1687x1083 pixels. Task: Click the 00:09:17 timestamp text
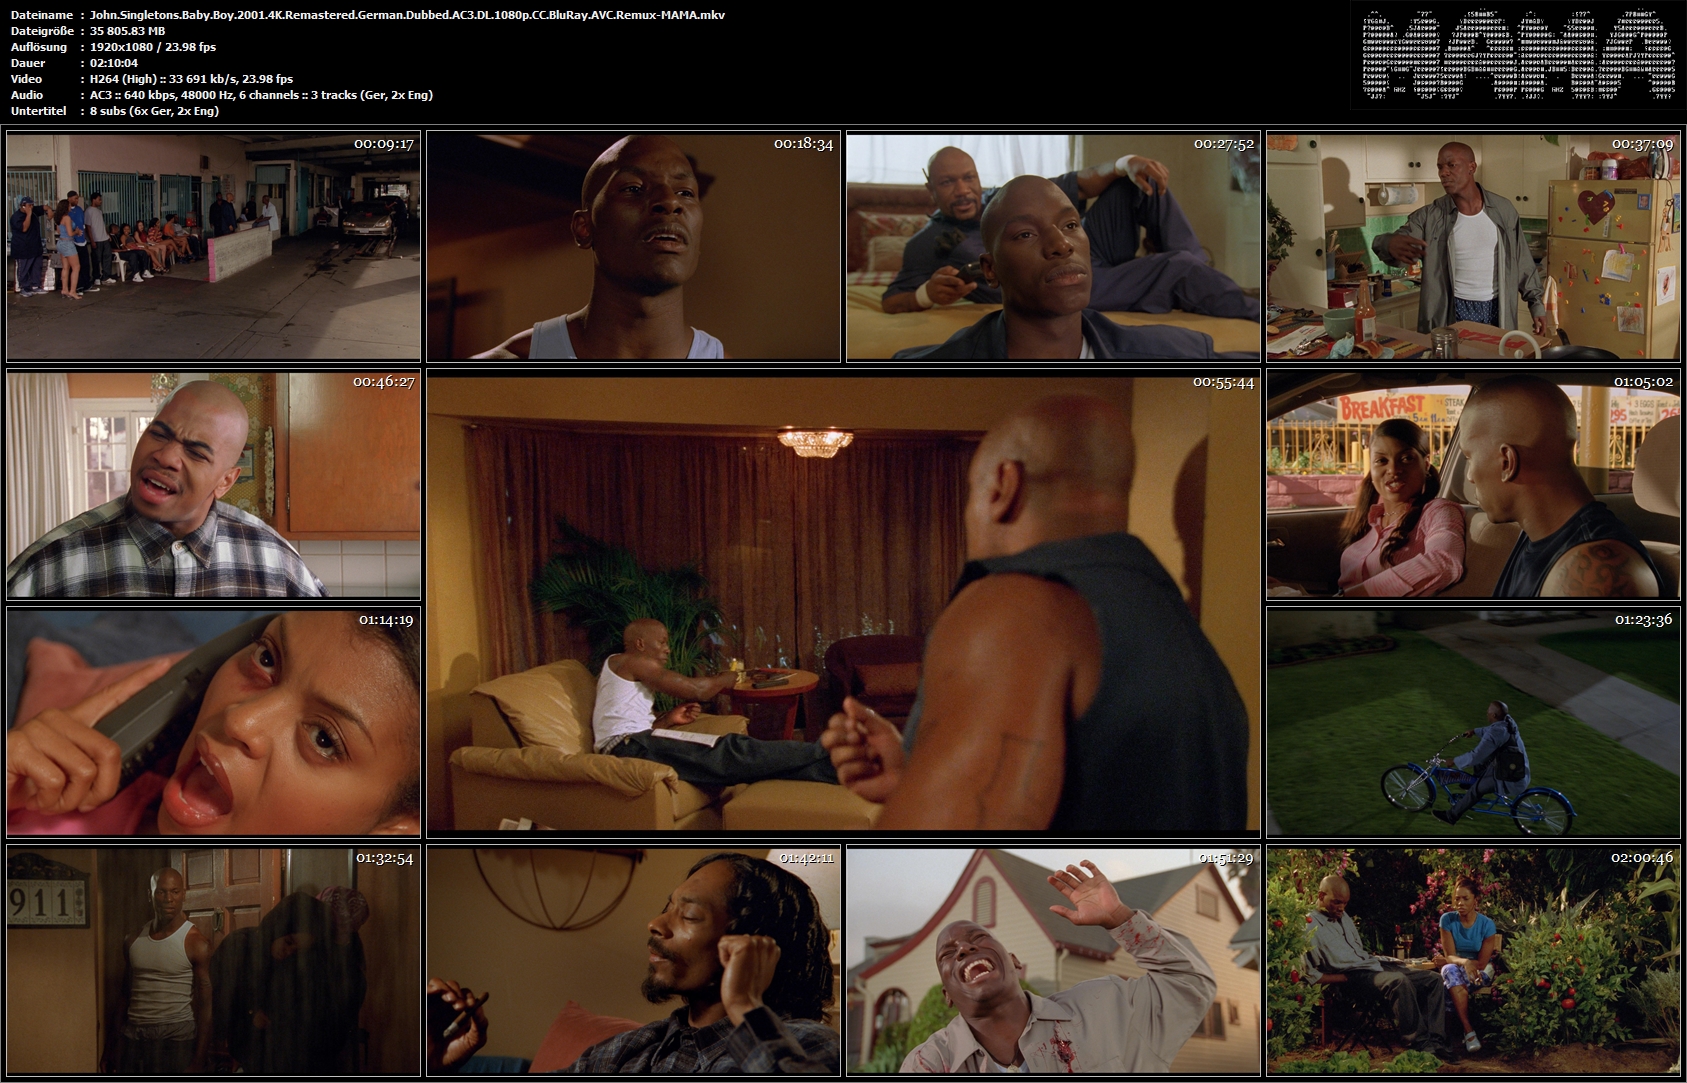(384, 144)
